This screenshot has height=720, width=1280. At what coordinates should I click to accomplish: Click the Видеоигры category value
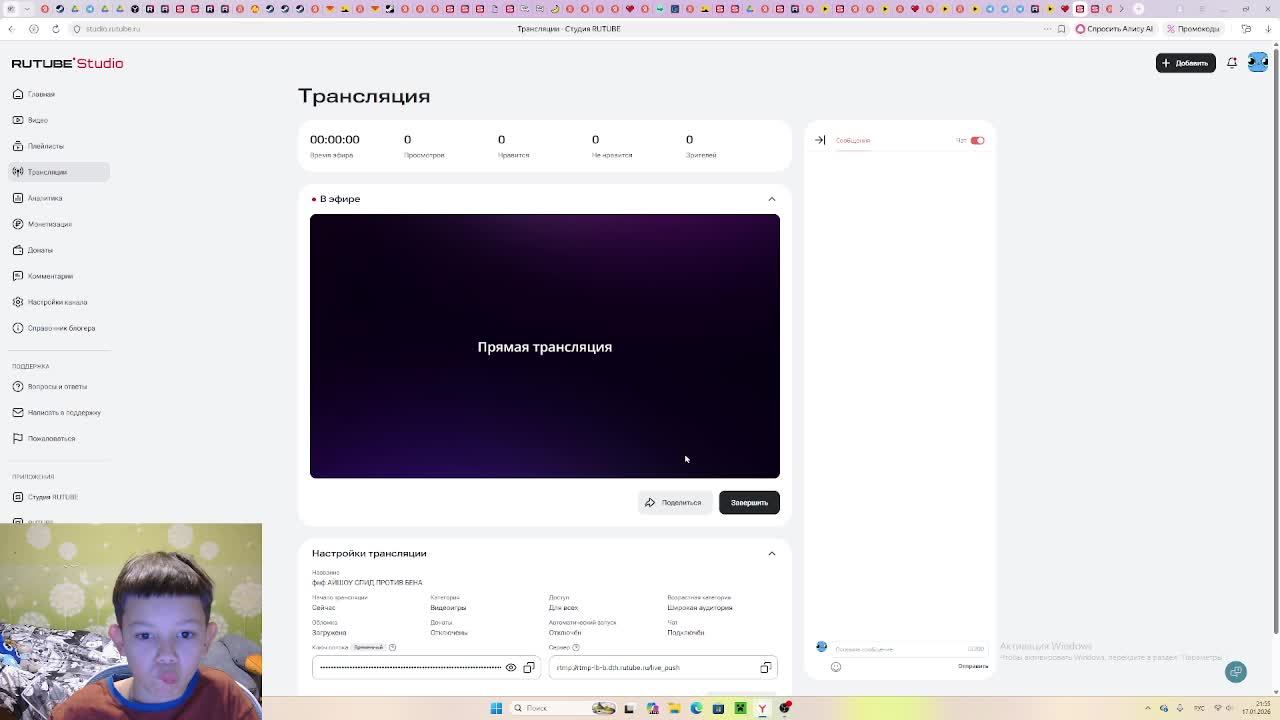coord(448,608)
